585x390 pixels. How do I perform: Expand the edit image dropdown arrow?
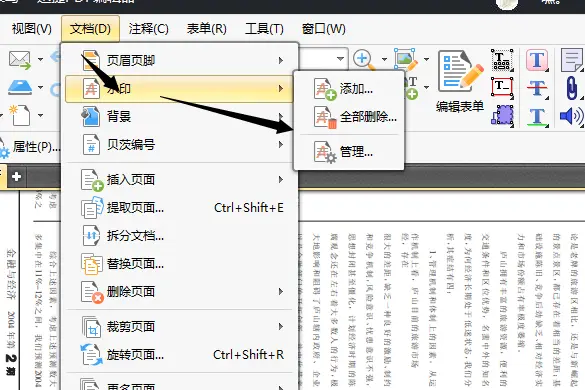pos(426,59)
